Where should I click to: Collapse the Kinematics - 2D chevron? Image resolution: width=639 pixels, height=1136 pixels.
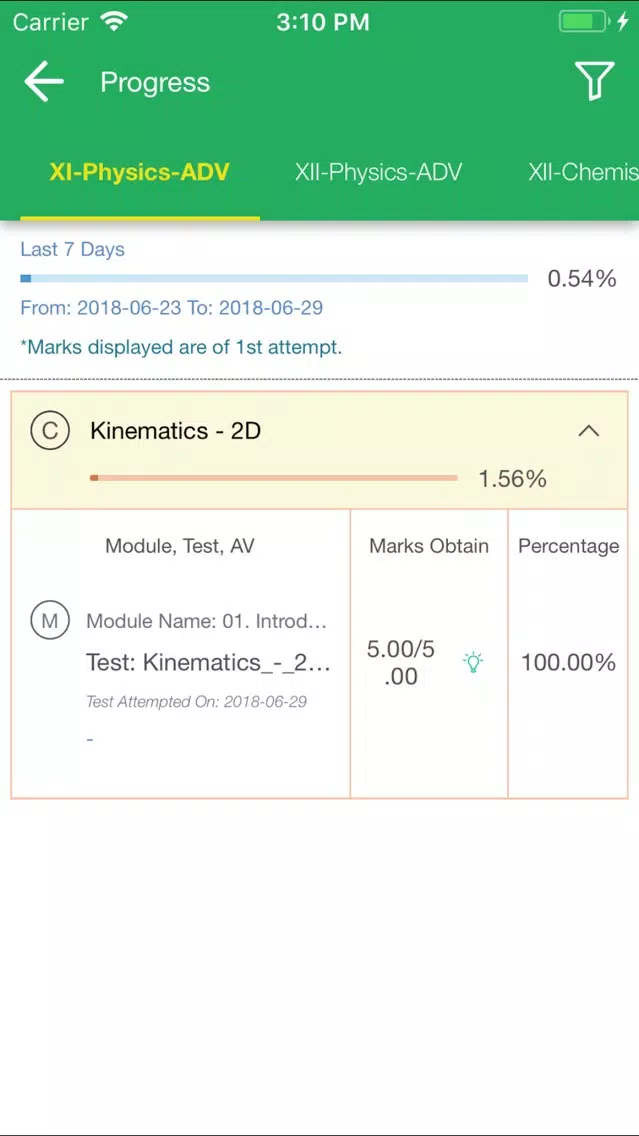589,431
